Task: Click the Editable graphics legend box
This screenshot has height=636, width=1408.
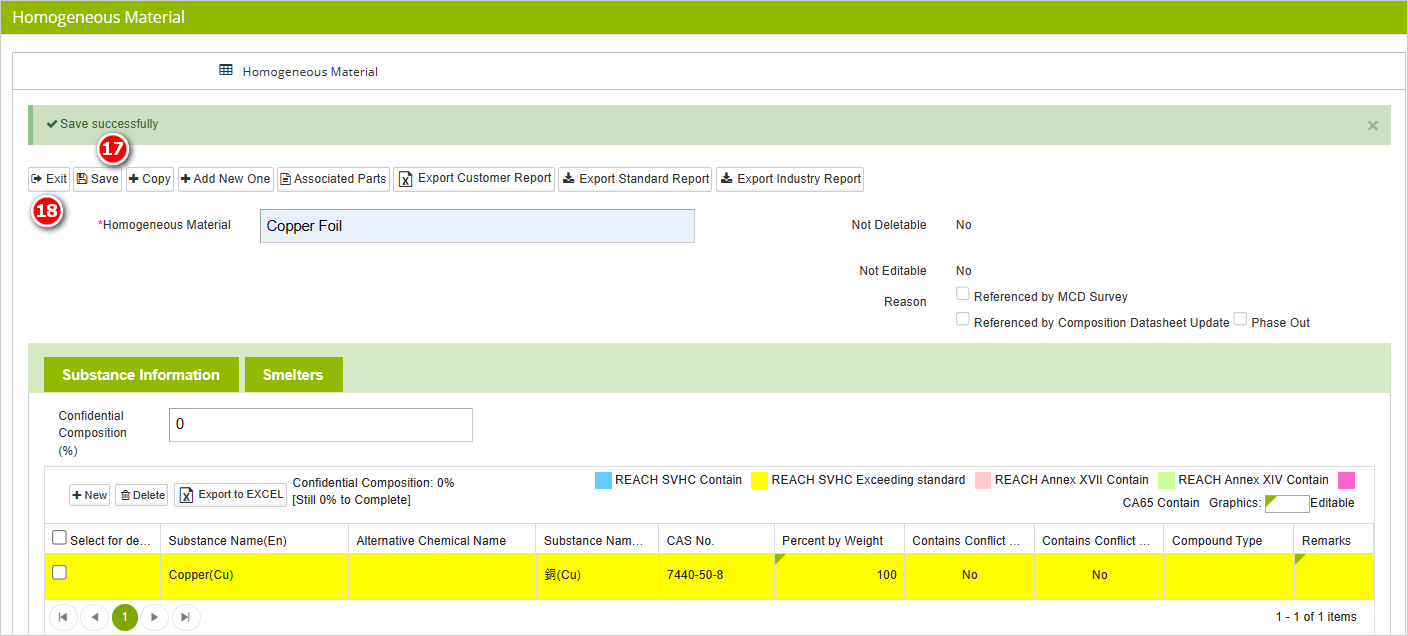Action: tap(1287, 503)
